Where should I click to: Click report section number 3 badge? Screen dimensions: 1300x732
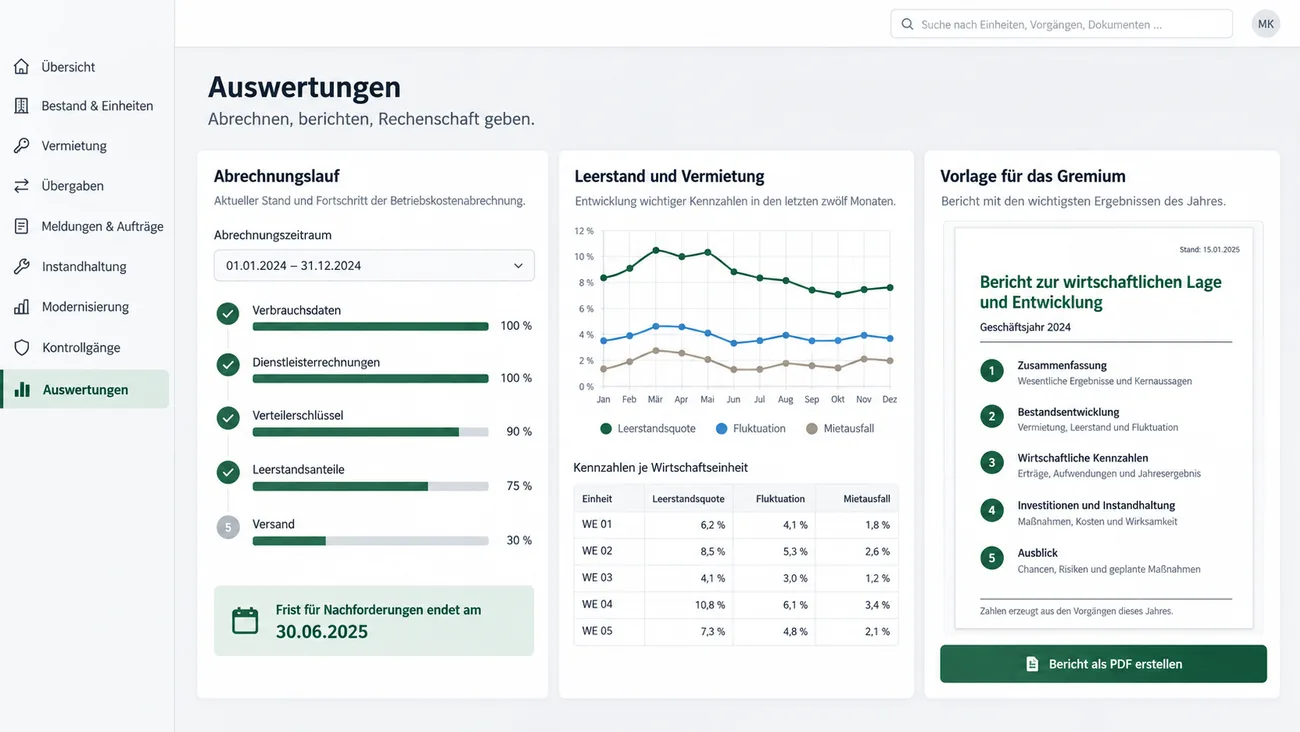point(991,464)
